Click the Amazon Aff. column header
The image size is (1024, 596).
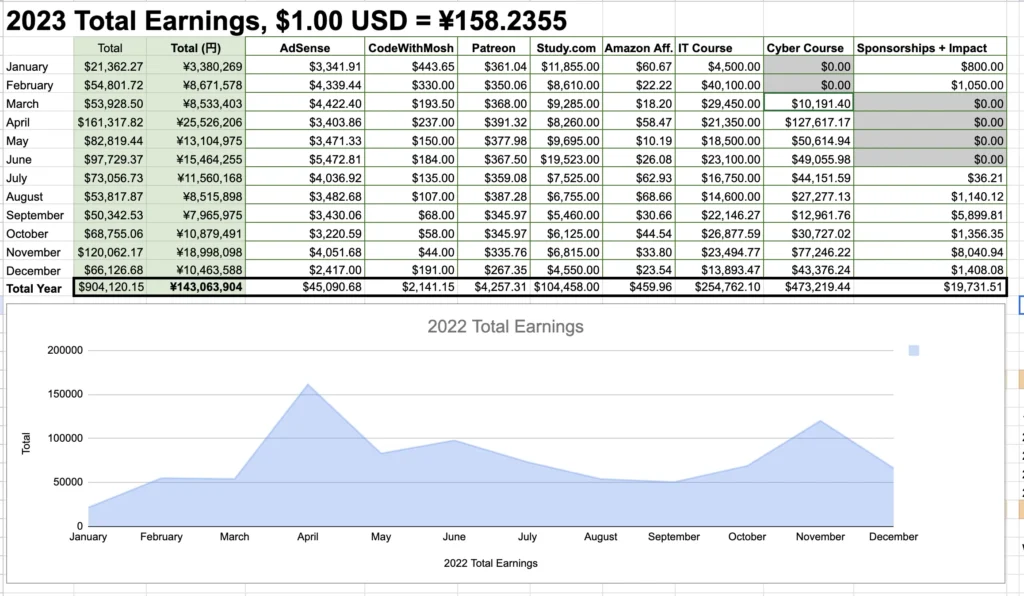[x=638, y=47]
